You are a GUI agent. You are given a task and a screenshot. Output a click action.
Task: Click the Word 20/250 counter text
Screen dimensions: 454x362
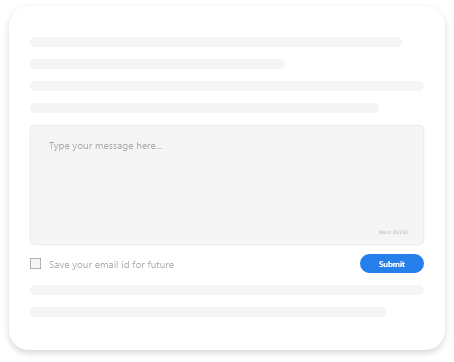pyautogui.click(x=393, y=232)
